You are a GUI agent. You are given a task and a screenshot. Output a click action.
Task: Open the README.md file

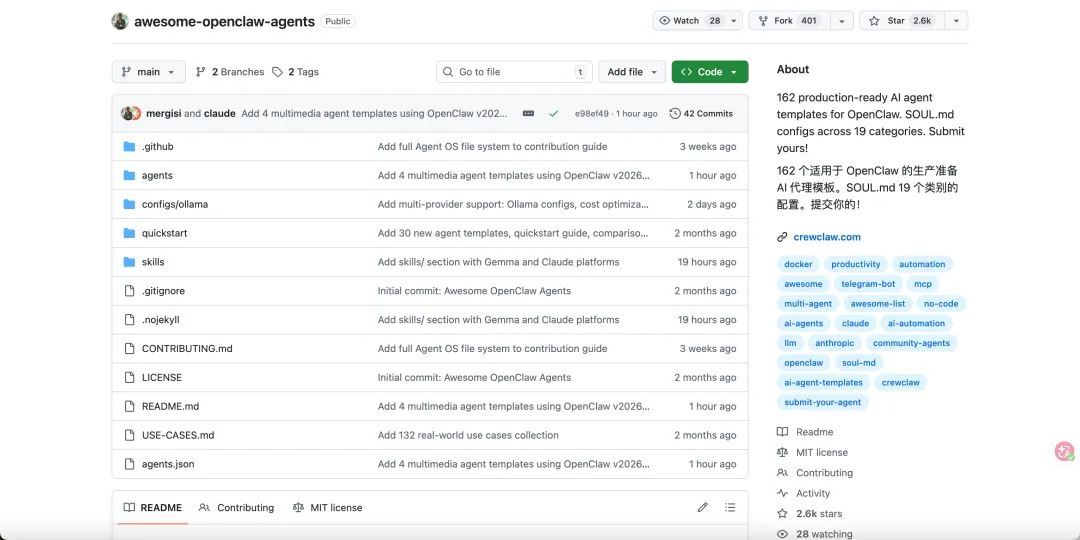pos(170,406)
